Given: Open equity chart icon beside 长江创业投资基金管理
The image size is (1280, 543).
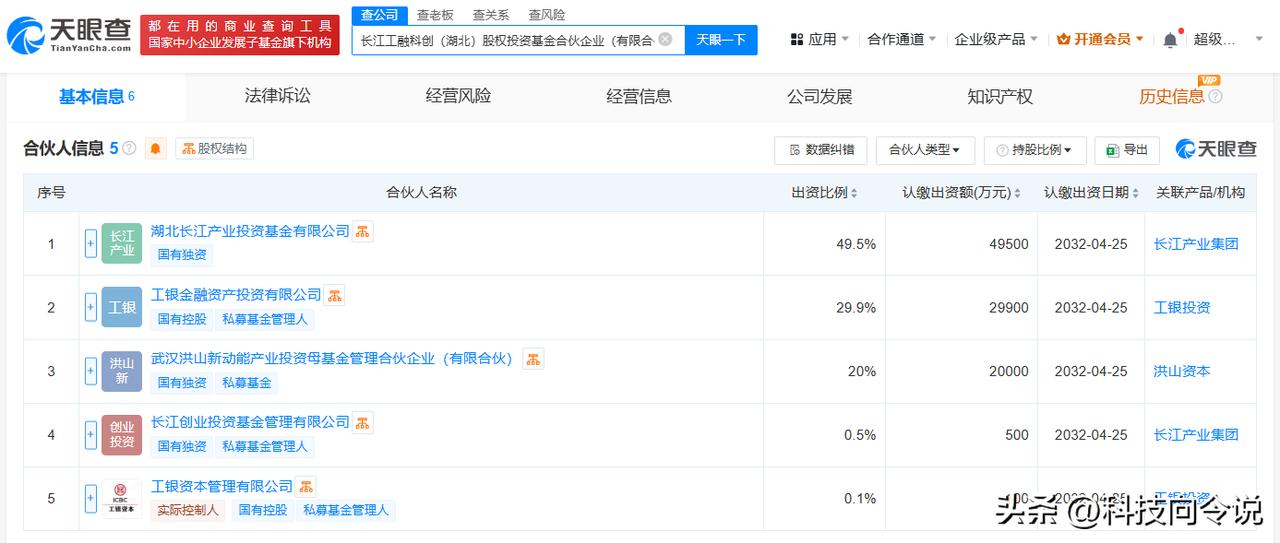Looking at the screenshot, I should point(363,422).
